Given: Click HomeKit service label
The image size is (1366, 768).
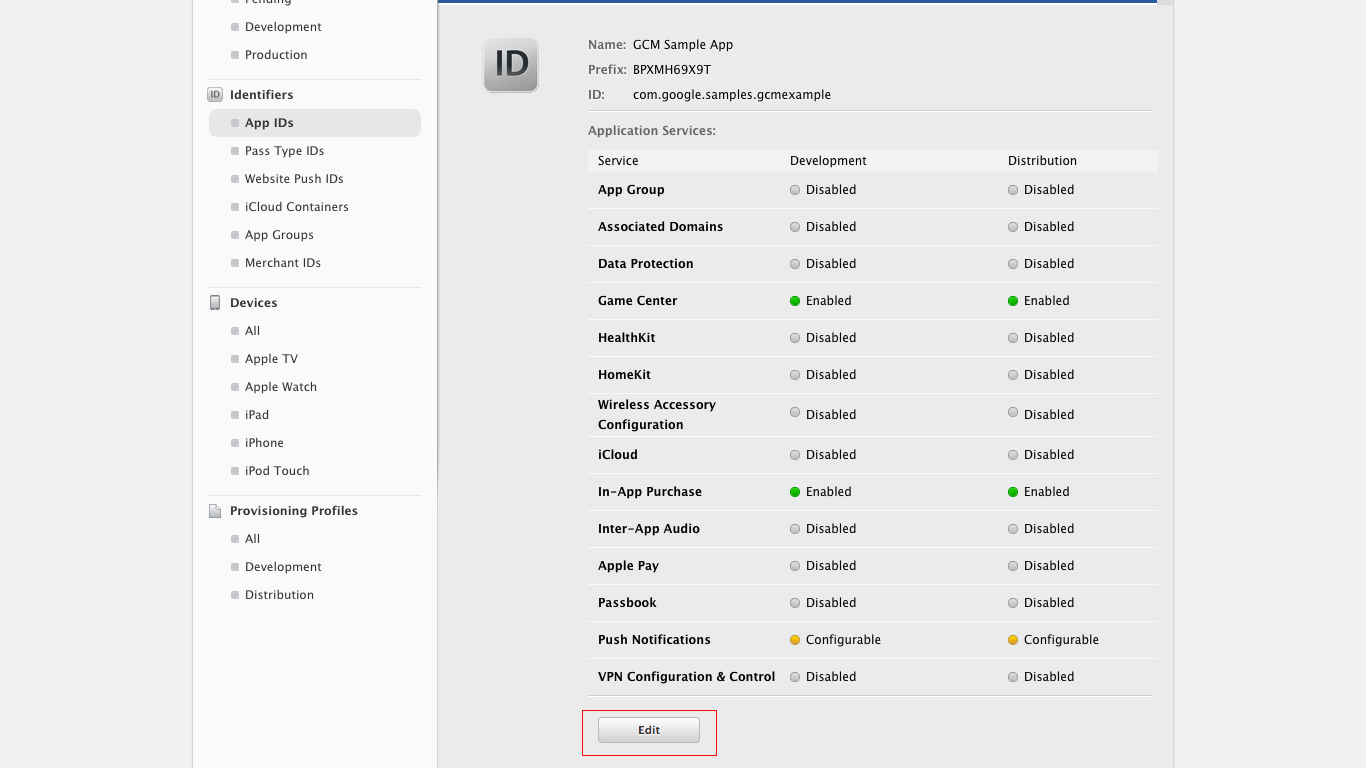Looking at the screenshot, I should (x=624, y=375).
